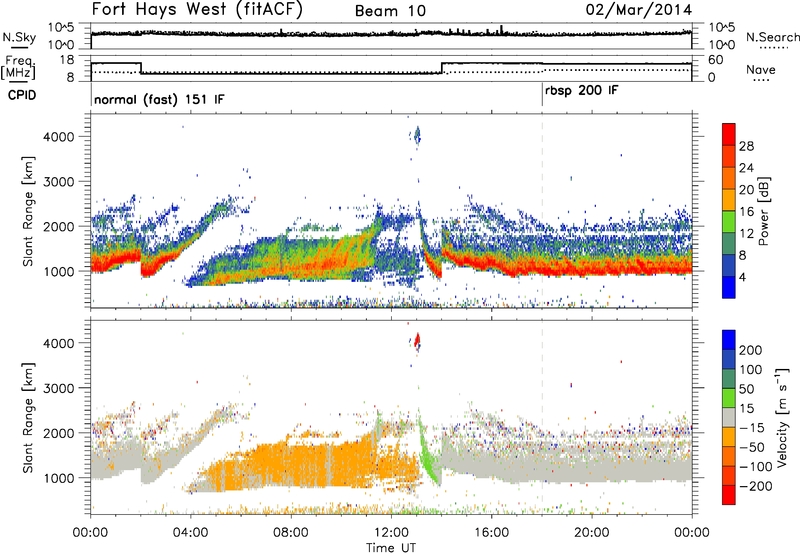Click the 'Nave' legend label

pyautogui.click(x=760, y=69)
